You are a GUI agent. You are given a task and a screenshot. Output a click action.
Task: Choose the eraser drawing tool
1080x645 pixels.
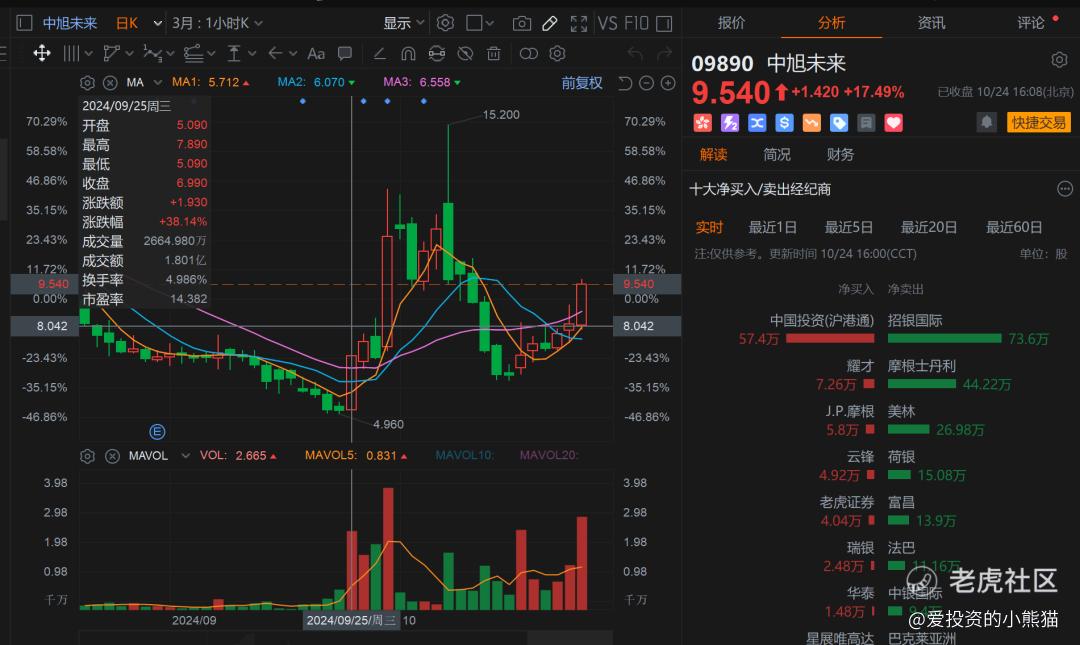tap(380, 53)
